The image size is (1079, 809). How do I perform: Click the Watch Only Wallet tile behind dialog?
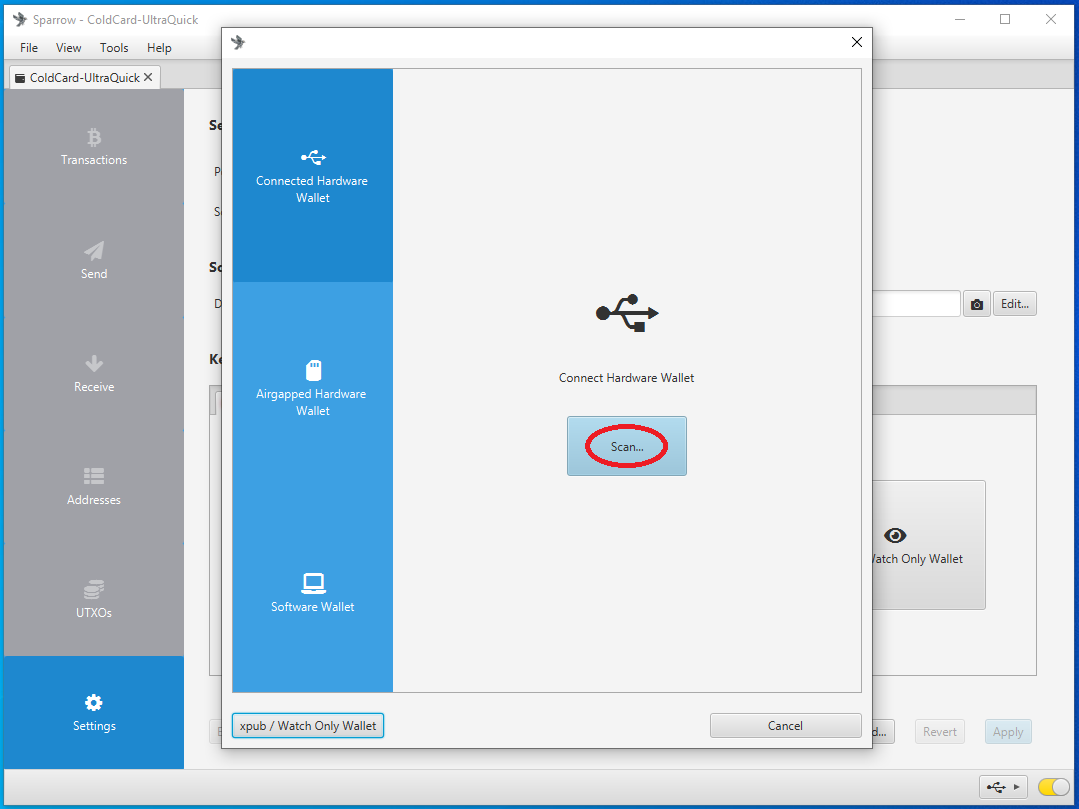pyautogui.click(x=929, y=545)
